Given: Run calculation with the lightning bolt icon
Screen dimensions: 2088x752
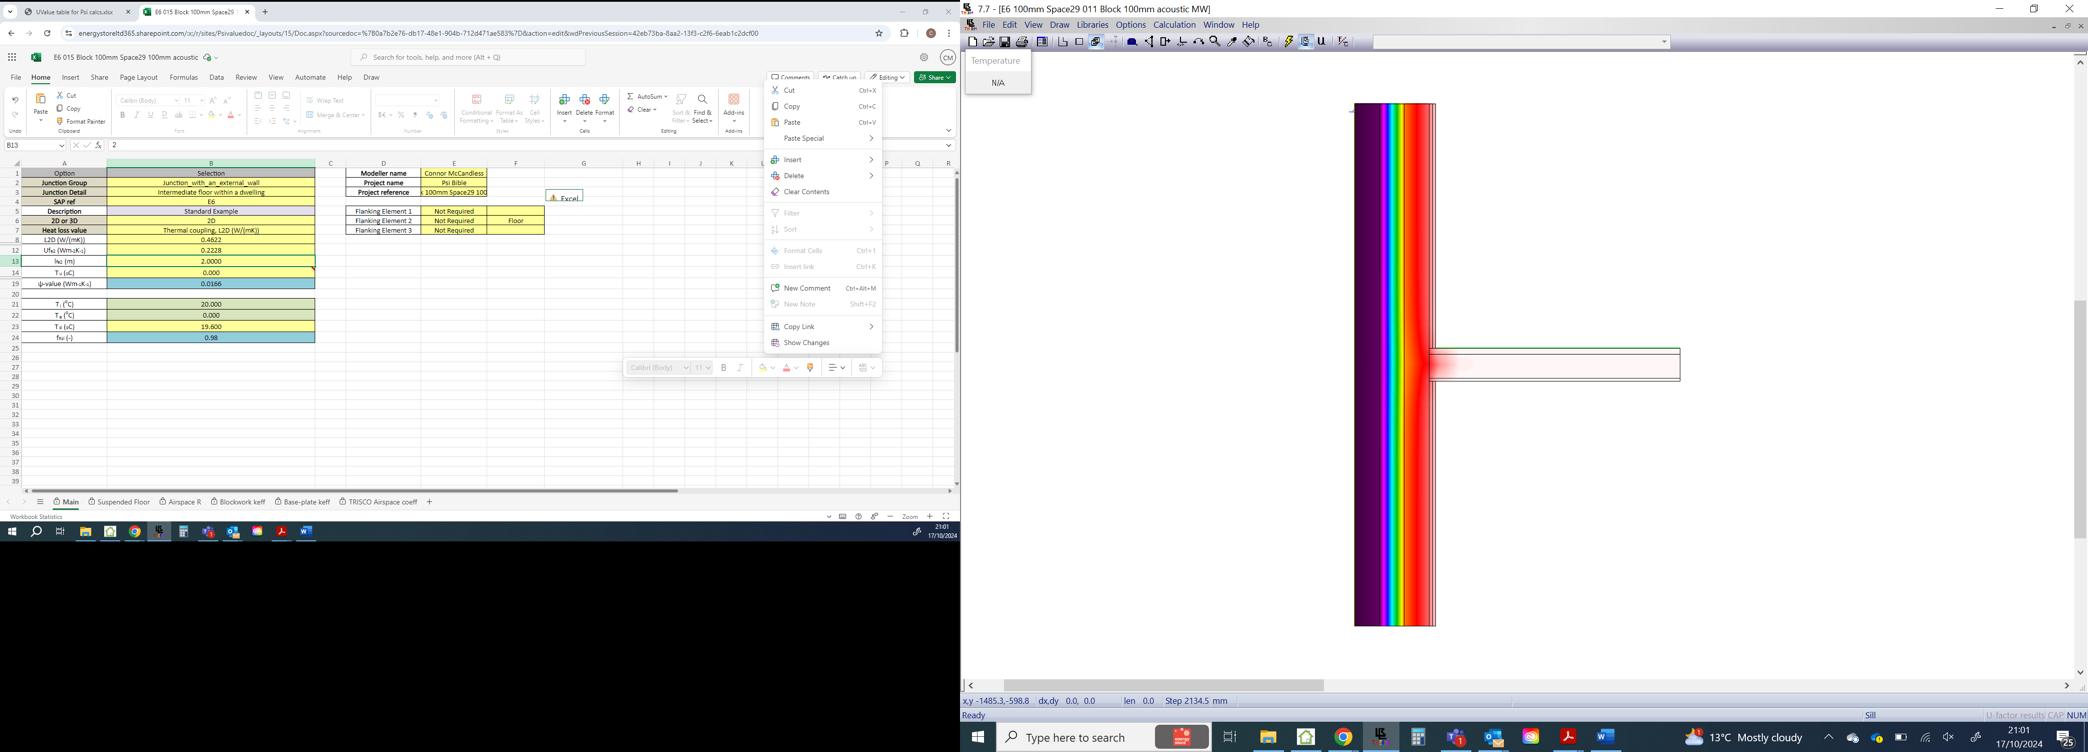Looking at the screenshot, I should click(1289, 42).
